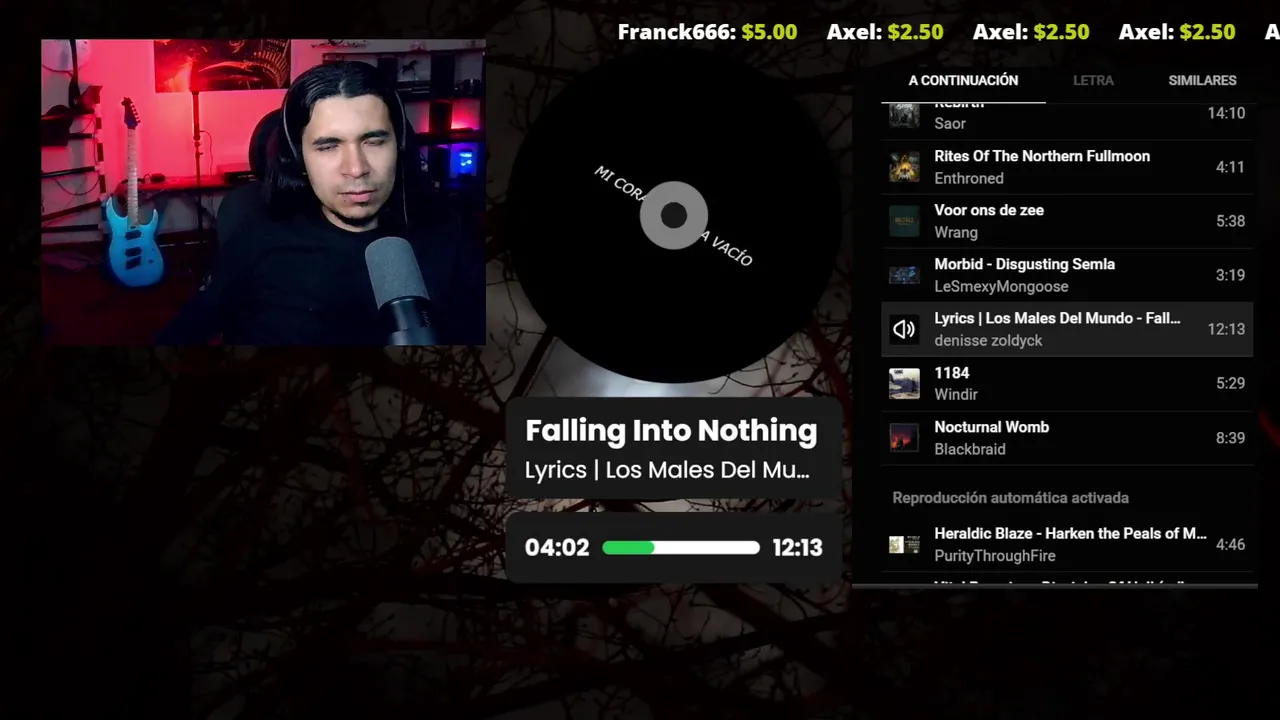Click the green song progress bar

681,547
